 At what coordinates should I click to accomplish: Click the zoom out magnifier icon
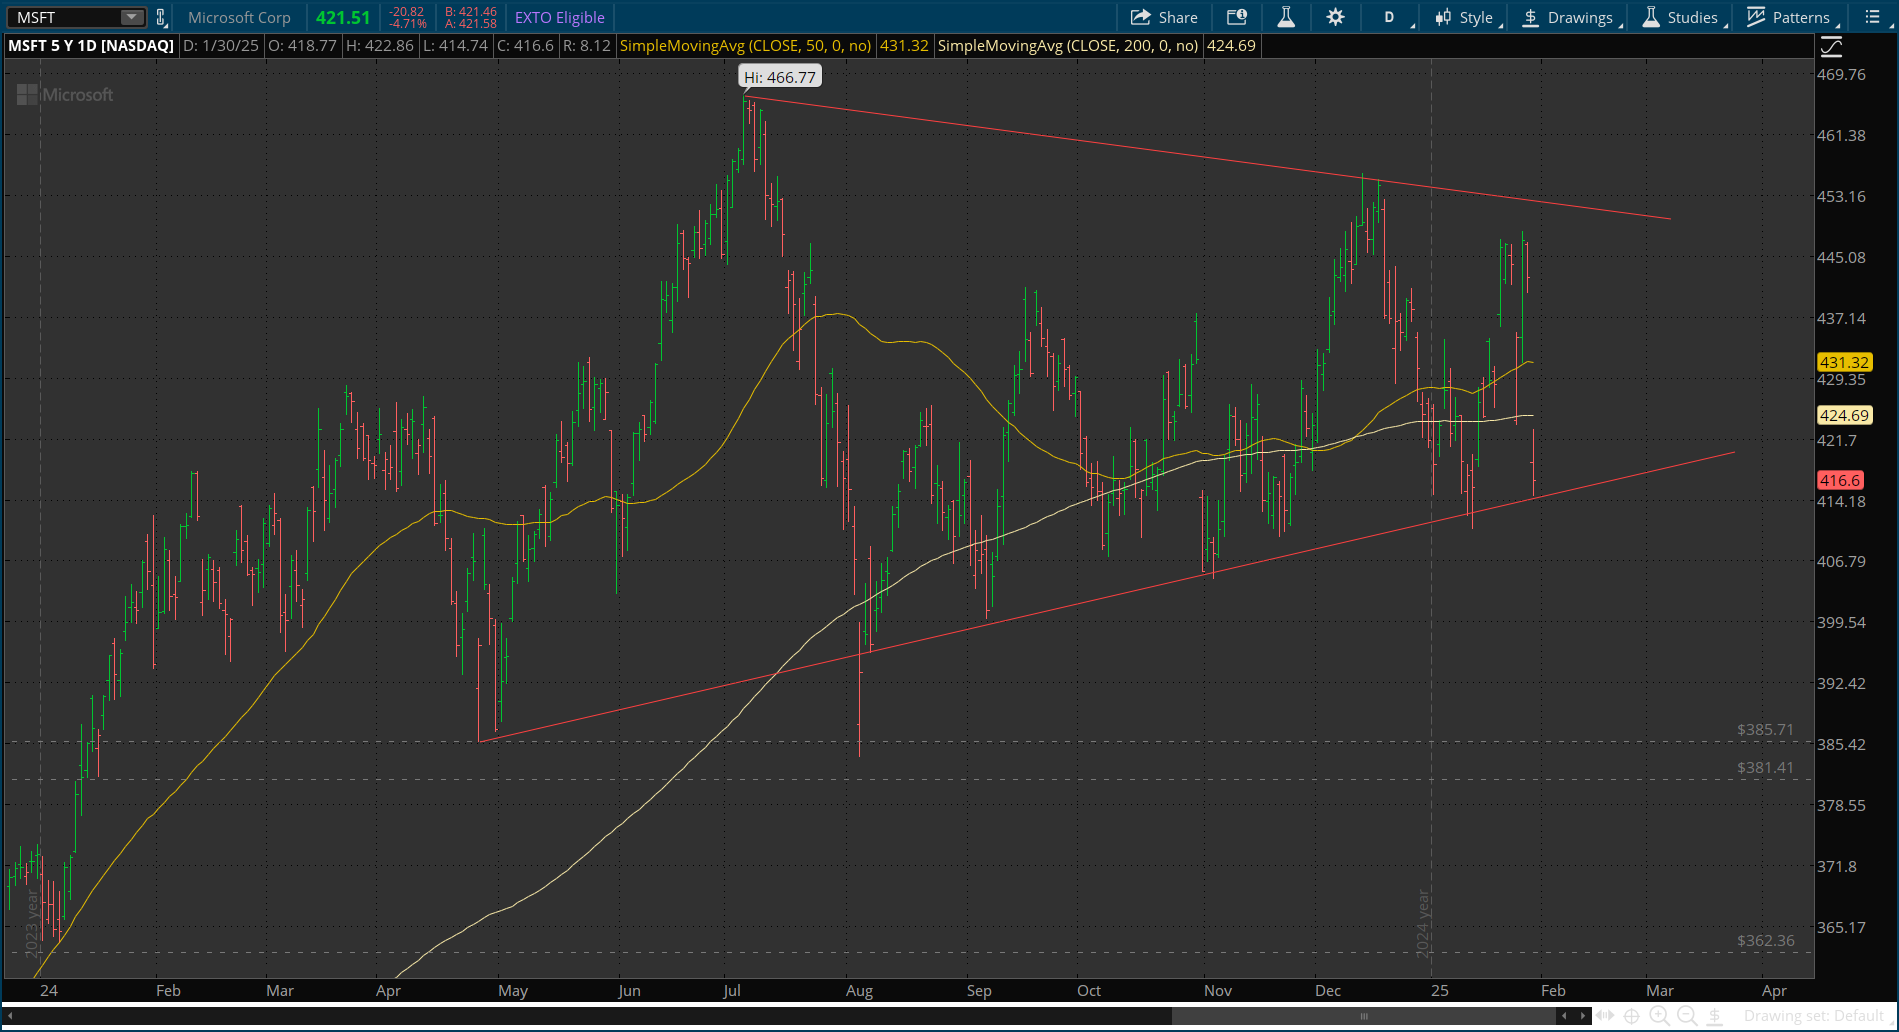(x=1687, y=1016)
